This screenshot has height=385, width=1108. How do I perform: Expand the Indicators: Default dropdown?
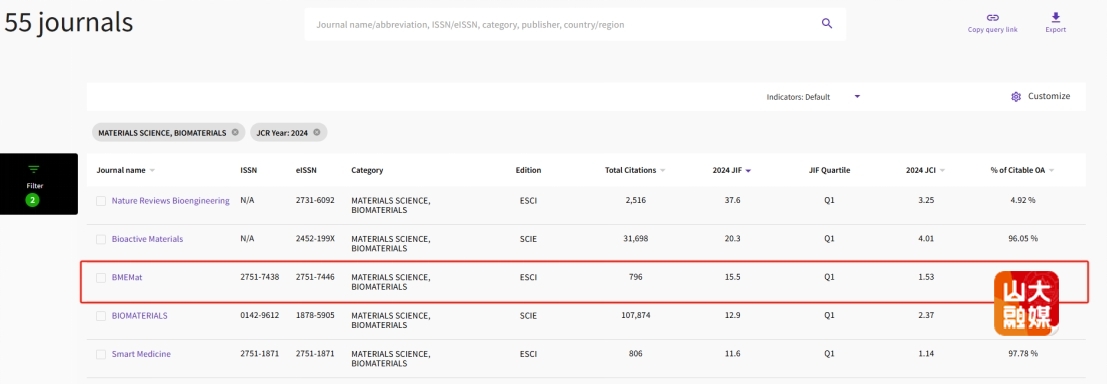813,97
